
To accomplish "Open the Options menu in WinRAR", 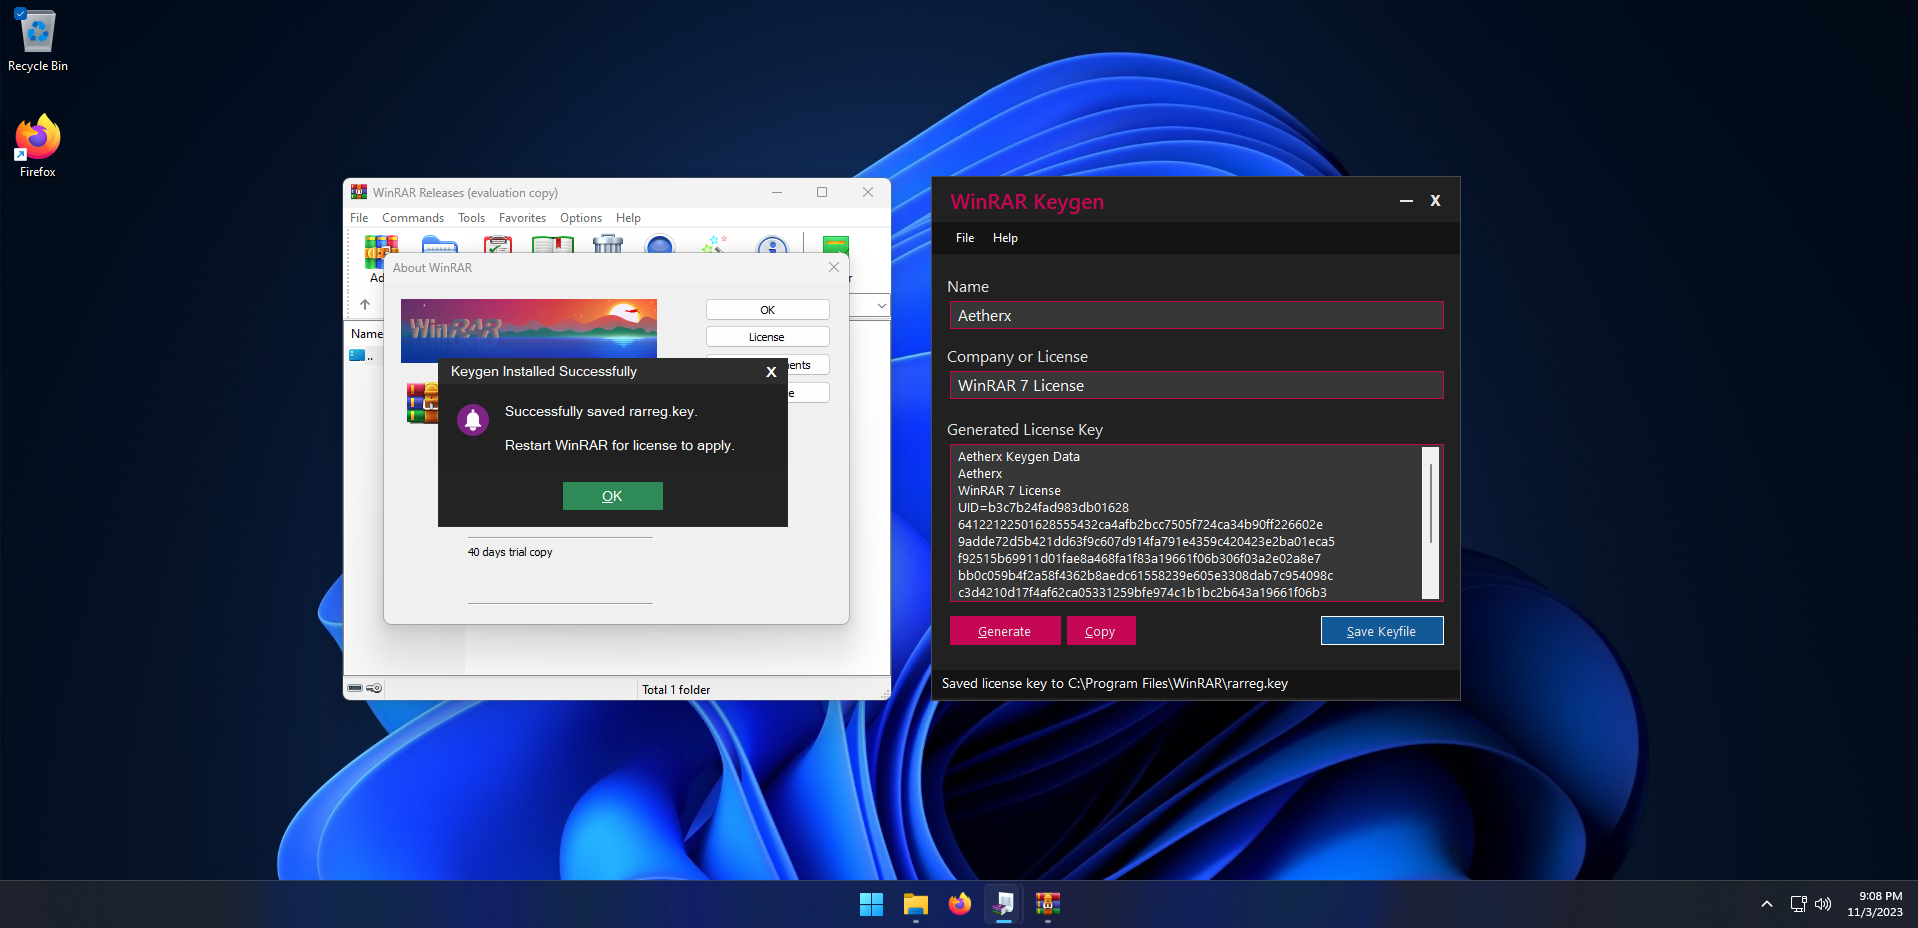I will tap(581, 218).
